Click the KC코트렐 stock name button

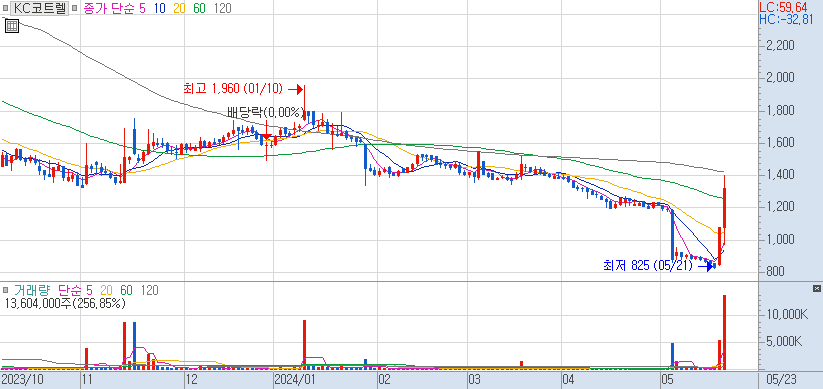40,8
